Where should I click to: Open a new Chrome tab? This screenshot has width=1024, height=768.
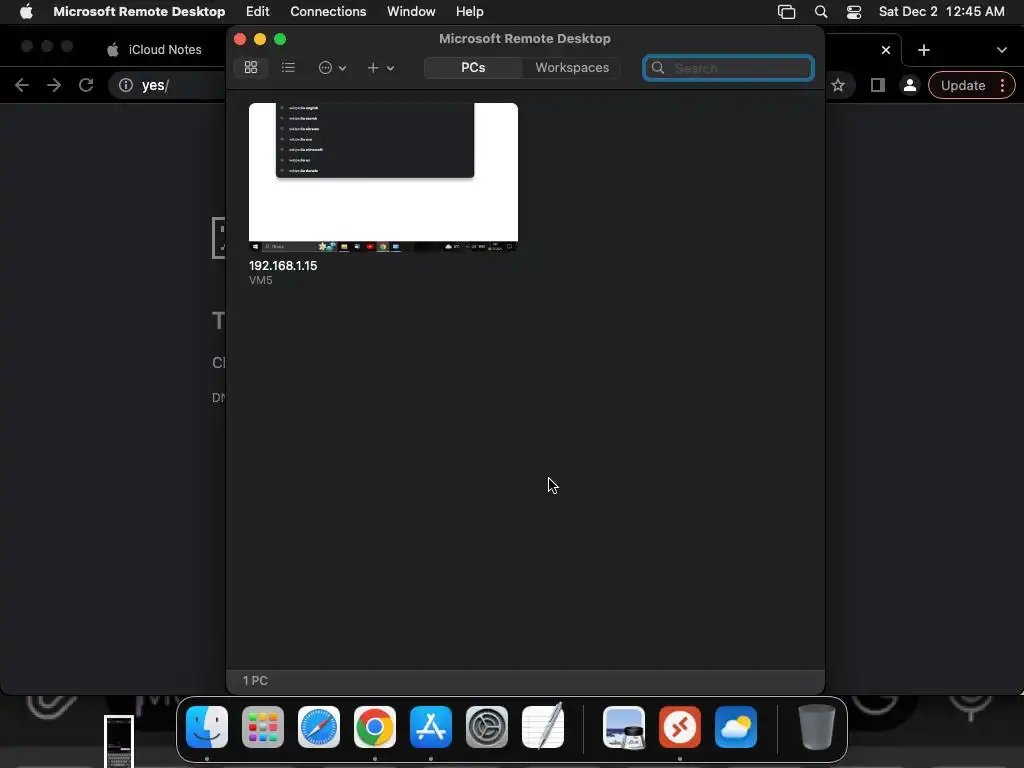tap(923, 50)
